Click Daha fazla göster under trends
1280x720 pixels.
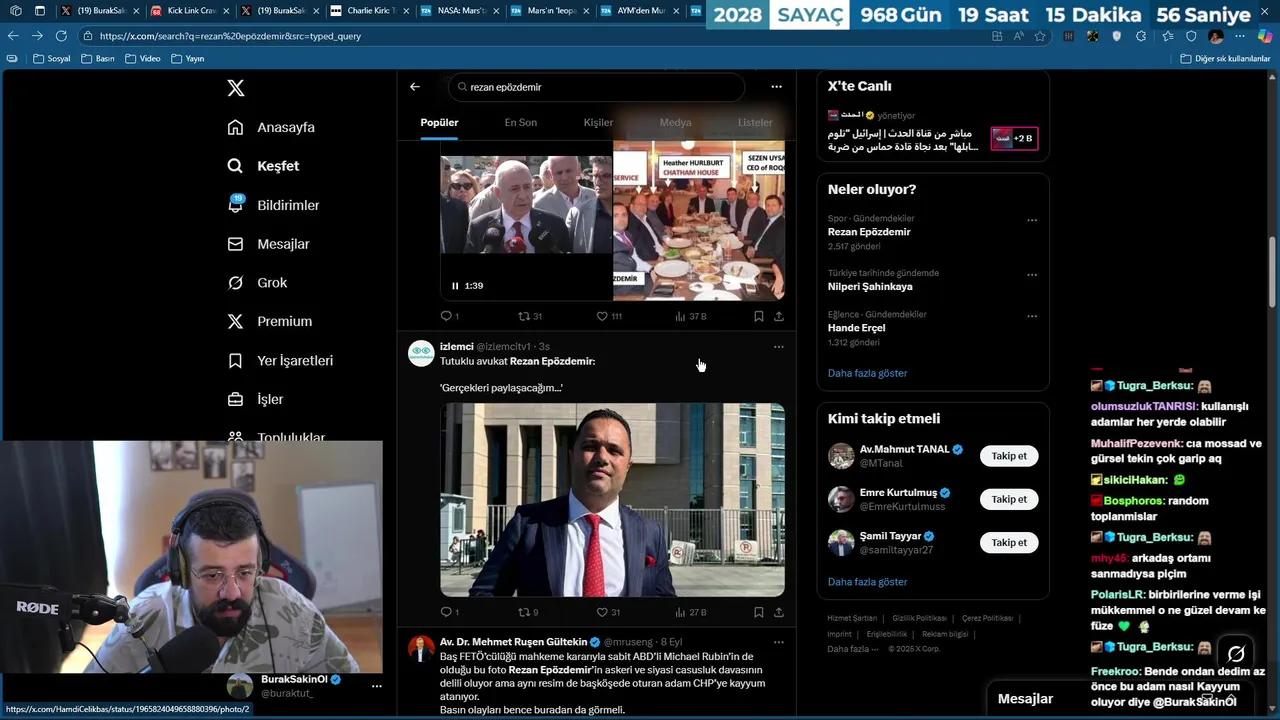click(x=867, y=373)
